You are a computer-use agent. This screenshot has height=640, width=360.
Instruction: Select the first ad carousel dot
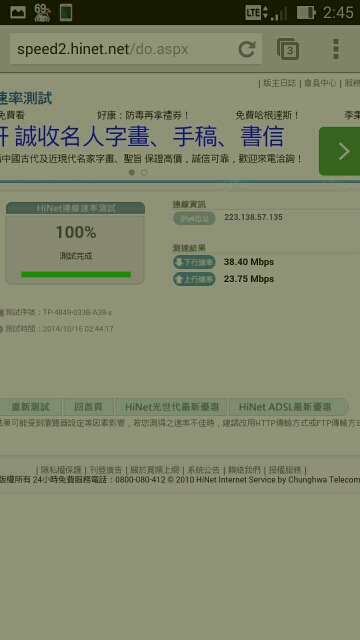click(x=131, y=173)
